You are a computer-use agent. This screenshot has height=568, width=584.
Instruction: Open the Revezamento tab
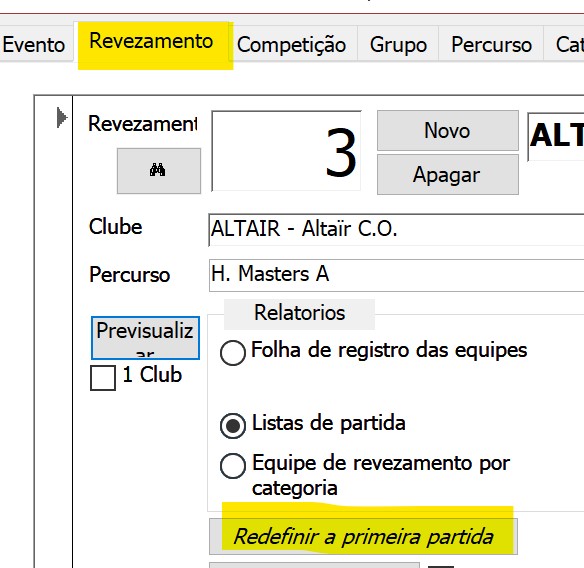[x=151, y=41]
